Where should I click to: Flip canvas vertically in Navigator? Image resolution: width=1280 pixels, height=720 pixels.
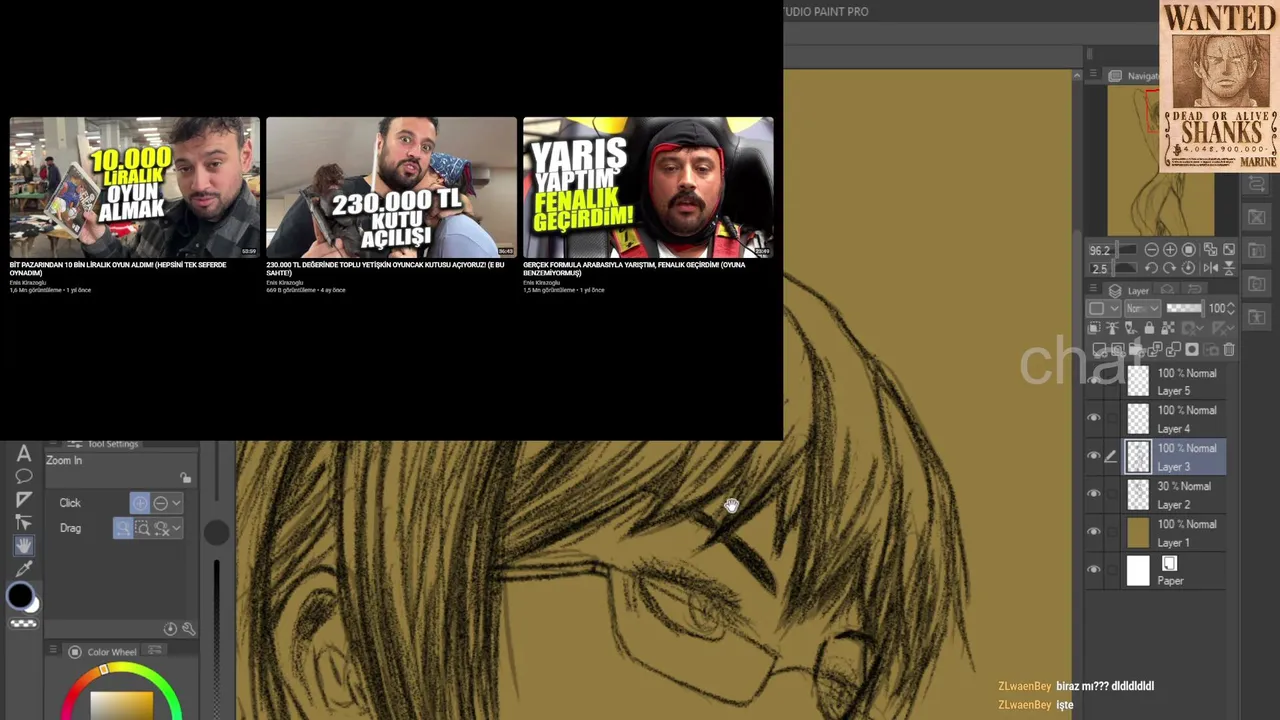pos(1229,268)
